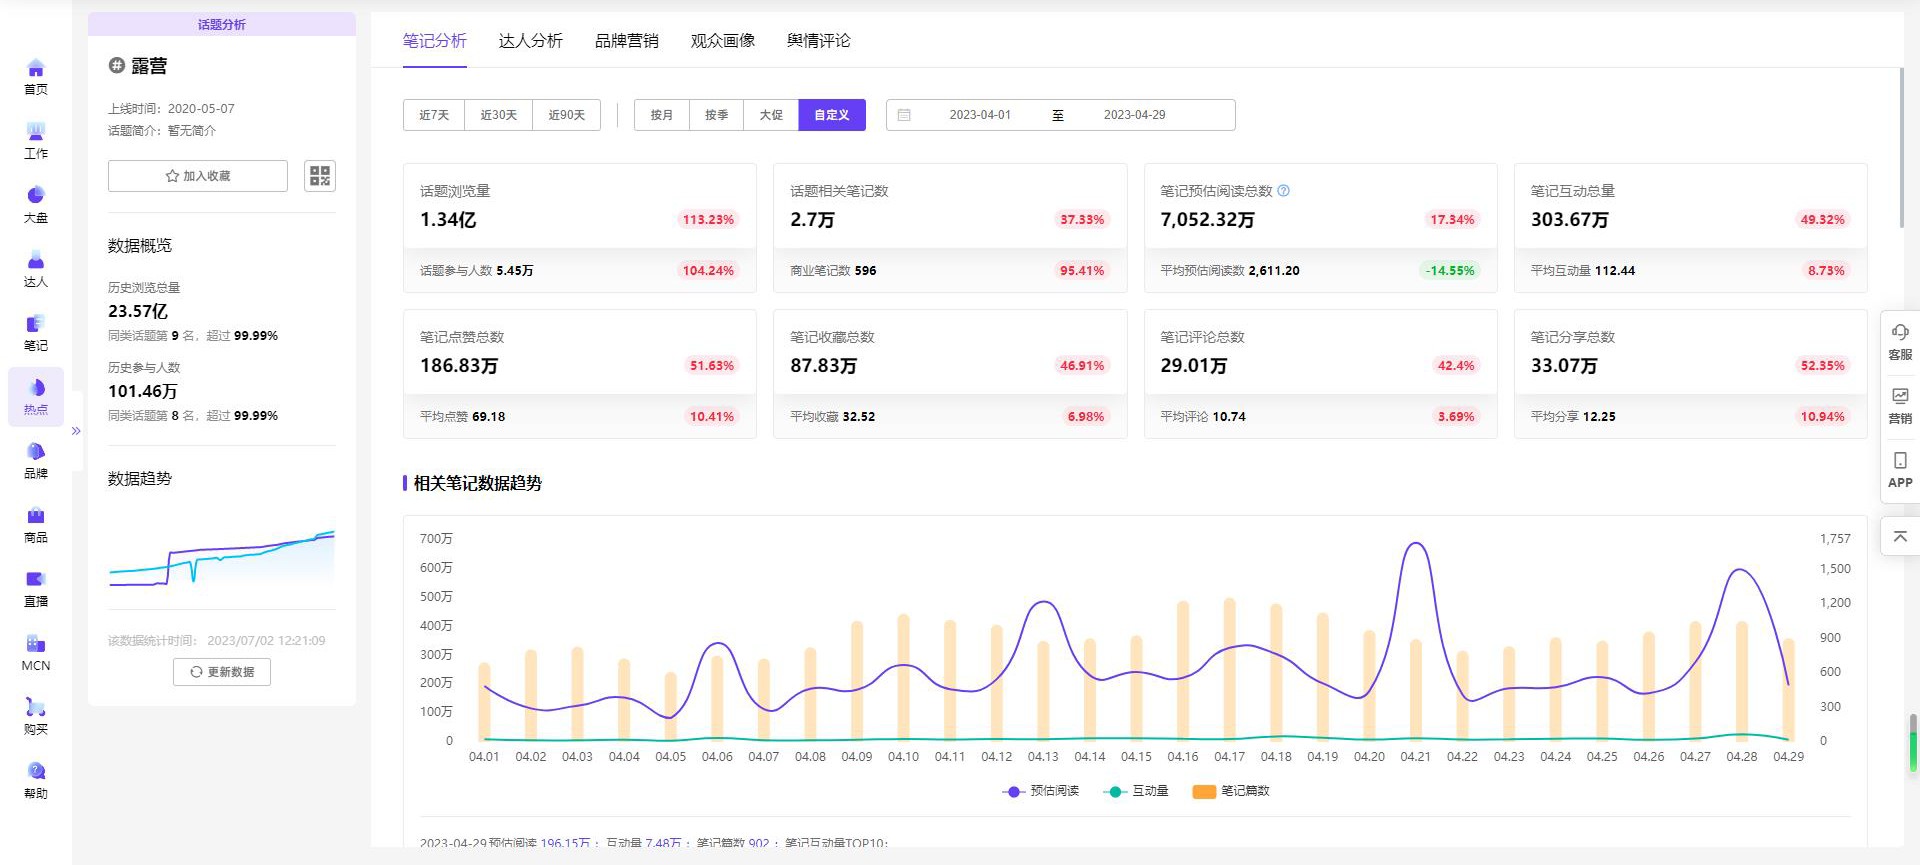This screenshot has height=865, width=1920.
Task: Select the 近30天 time range
Action: [498, 115]
